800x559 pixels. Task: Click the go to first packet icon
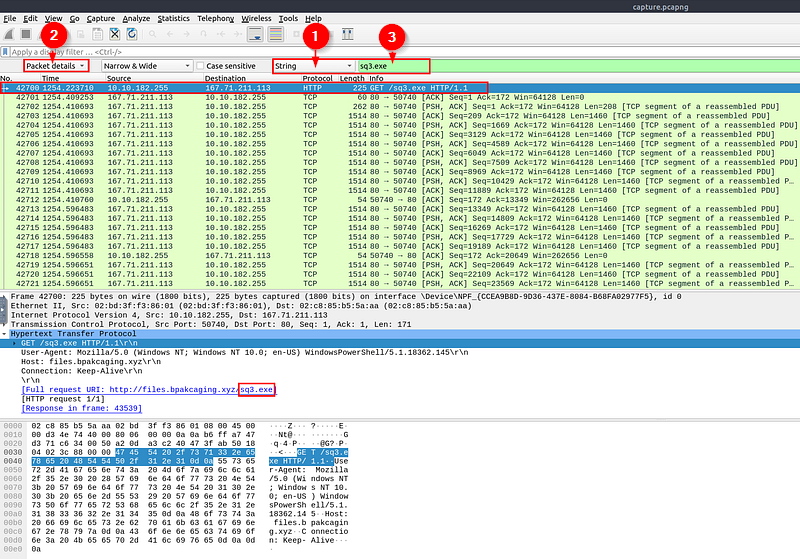(221, 34)
